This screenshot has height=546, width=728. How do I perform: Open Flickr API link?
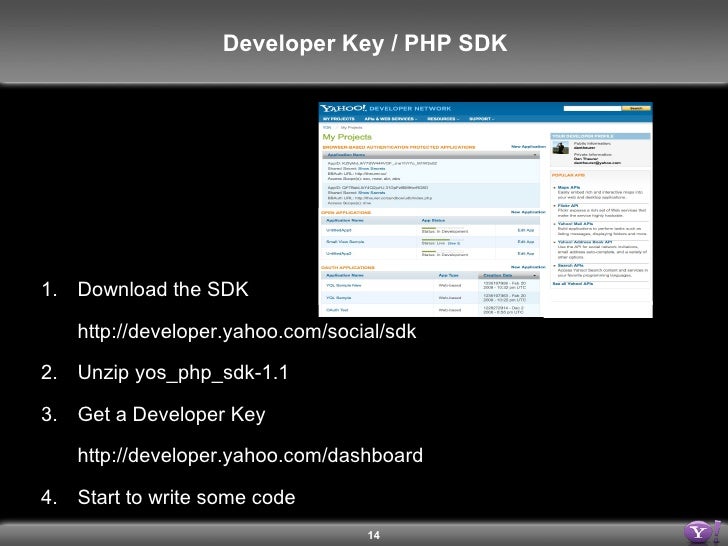tap(568, 206)
